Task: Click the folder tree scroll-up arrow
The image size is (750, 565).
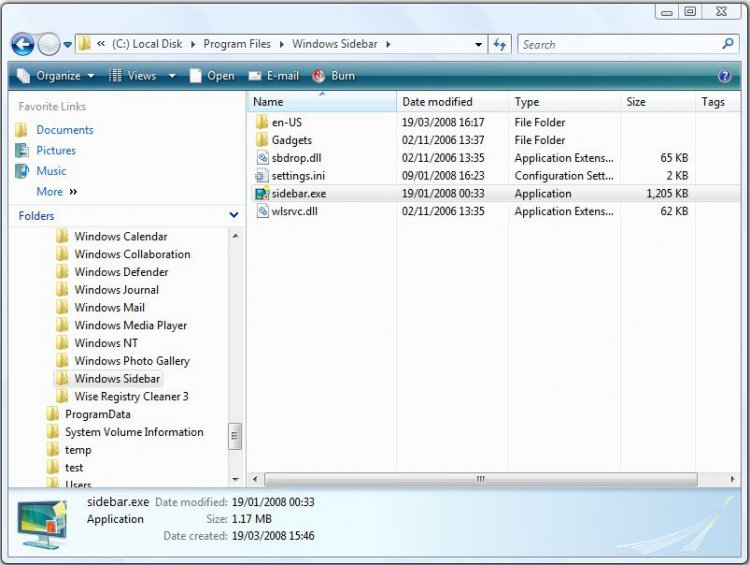Action: coord(235,236)
